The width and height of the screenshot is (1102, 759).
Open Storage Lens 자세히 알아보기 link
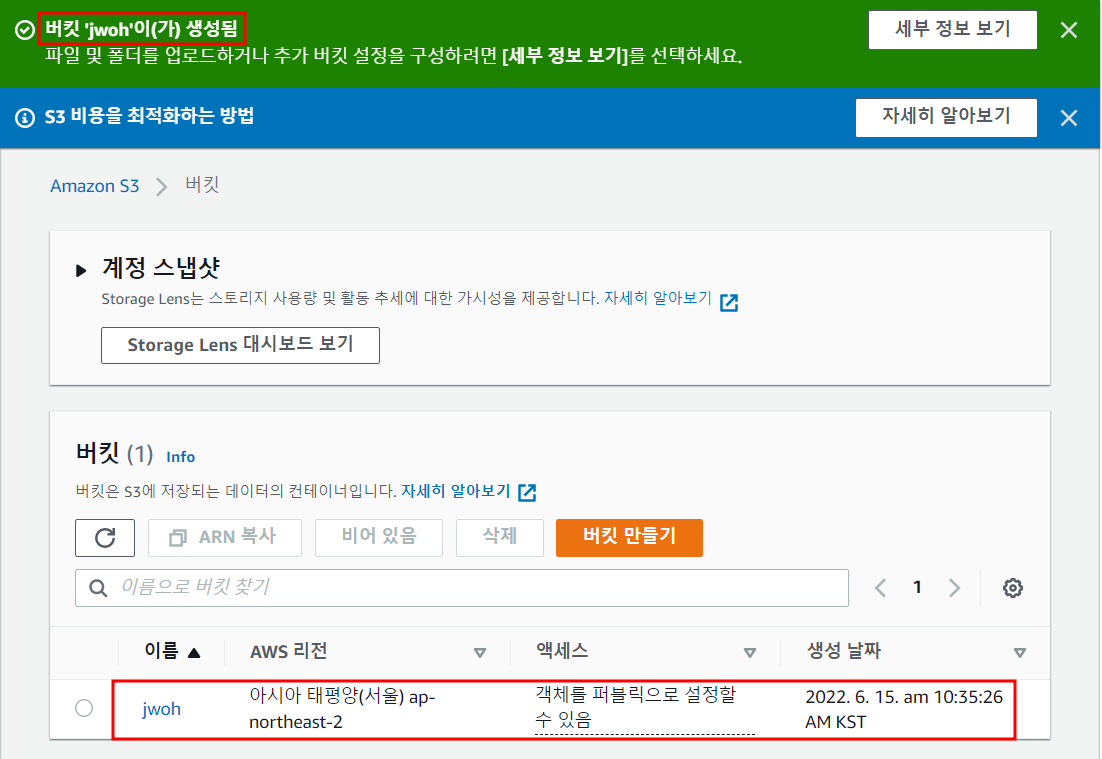coord(658,298)
